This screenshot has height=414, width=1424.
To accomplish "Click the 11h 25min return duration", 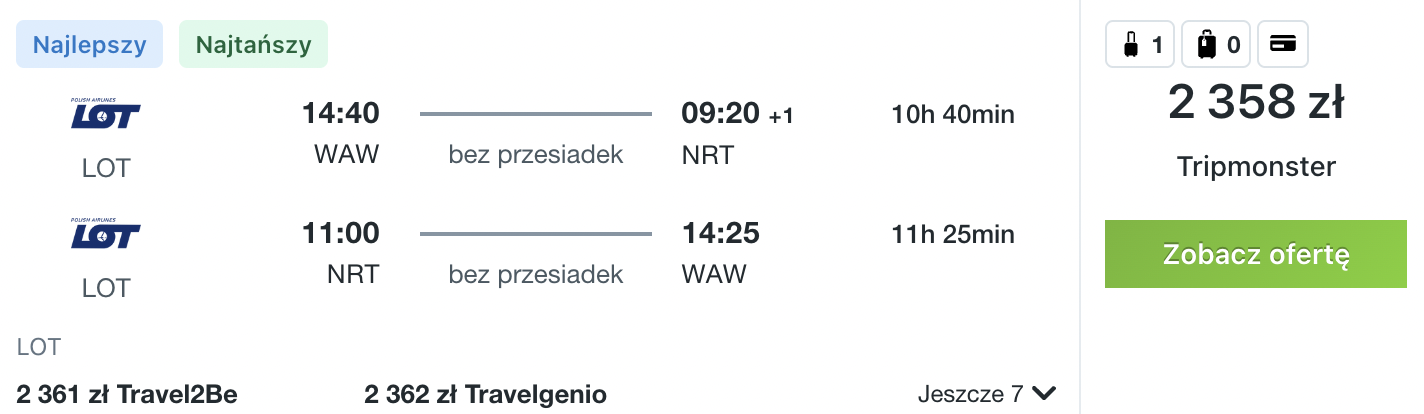I will point(953,234).
